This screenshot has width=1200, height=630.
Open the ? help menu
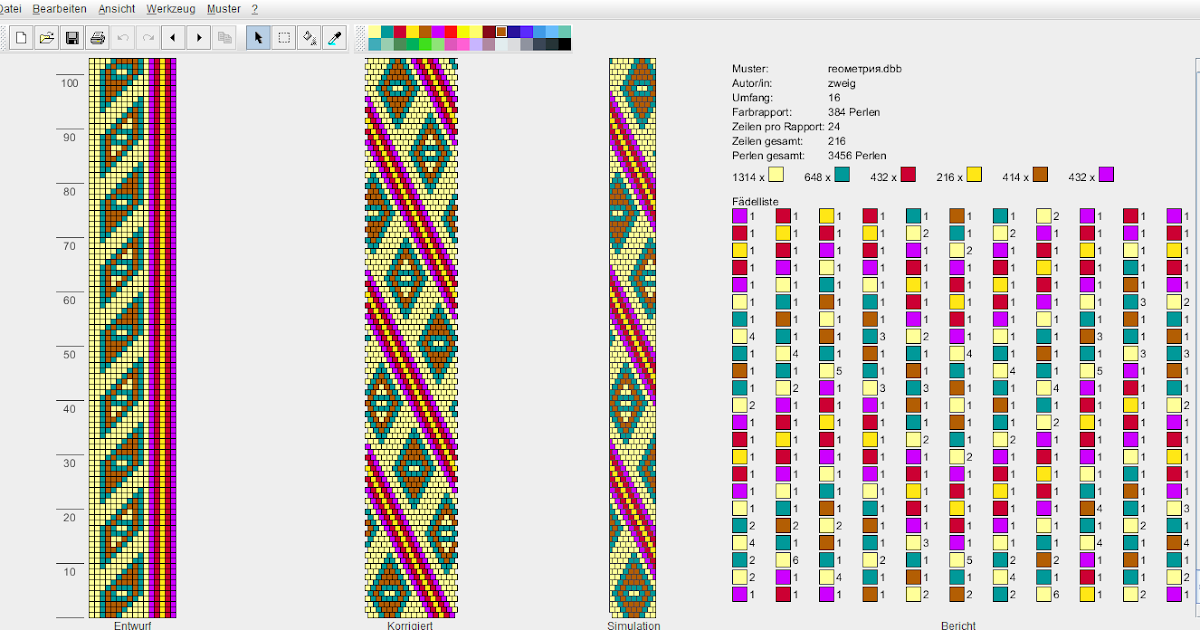[x=255, y=8]
